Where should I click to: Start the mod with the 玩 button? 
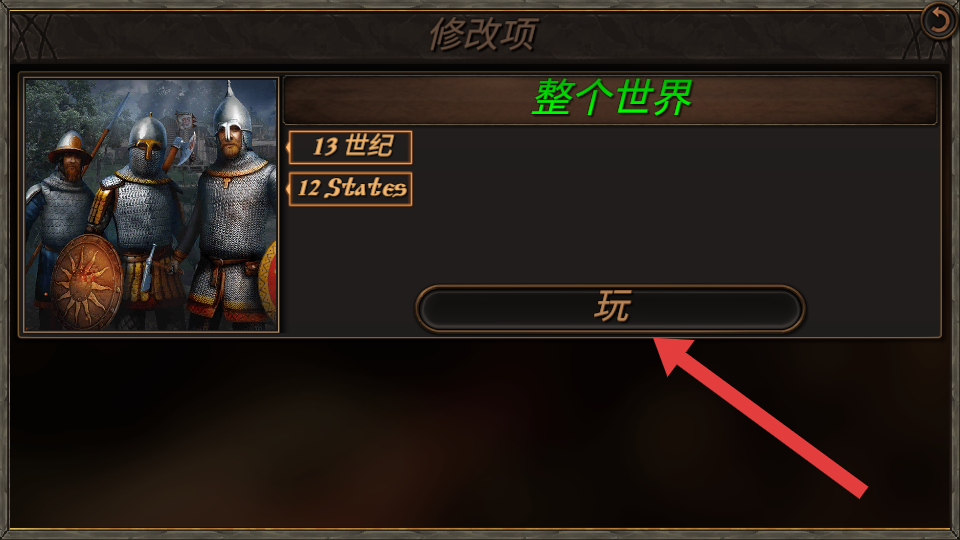pos(610,309)
